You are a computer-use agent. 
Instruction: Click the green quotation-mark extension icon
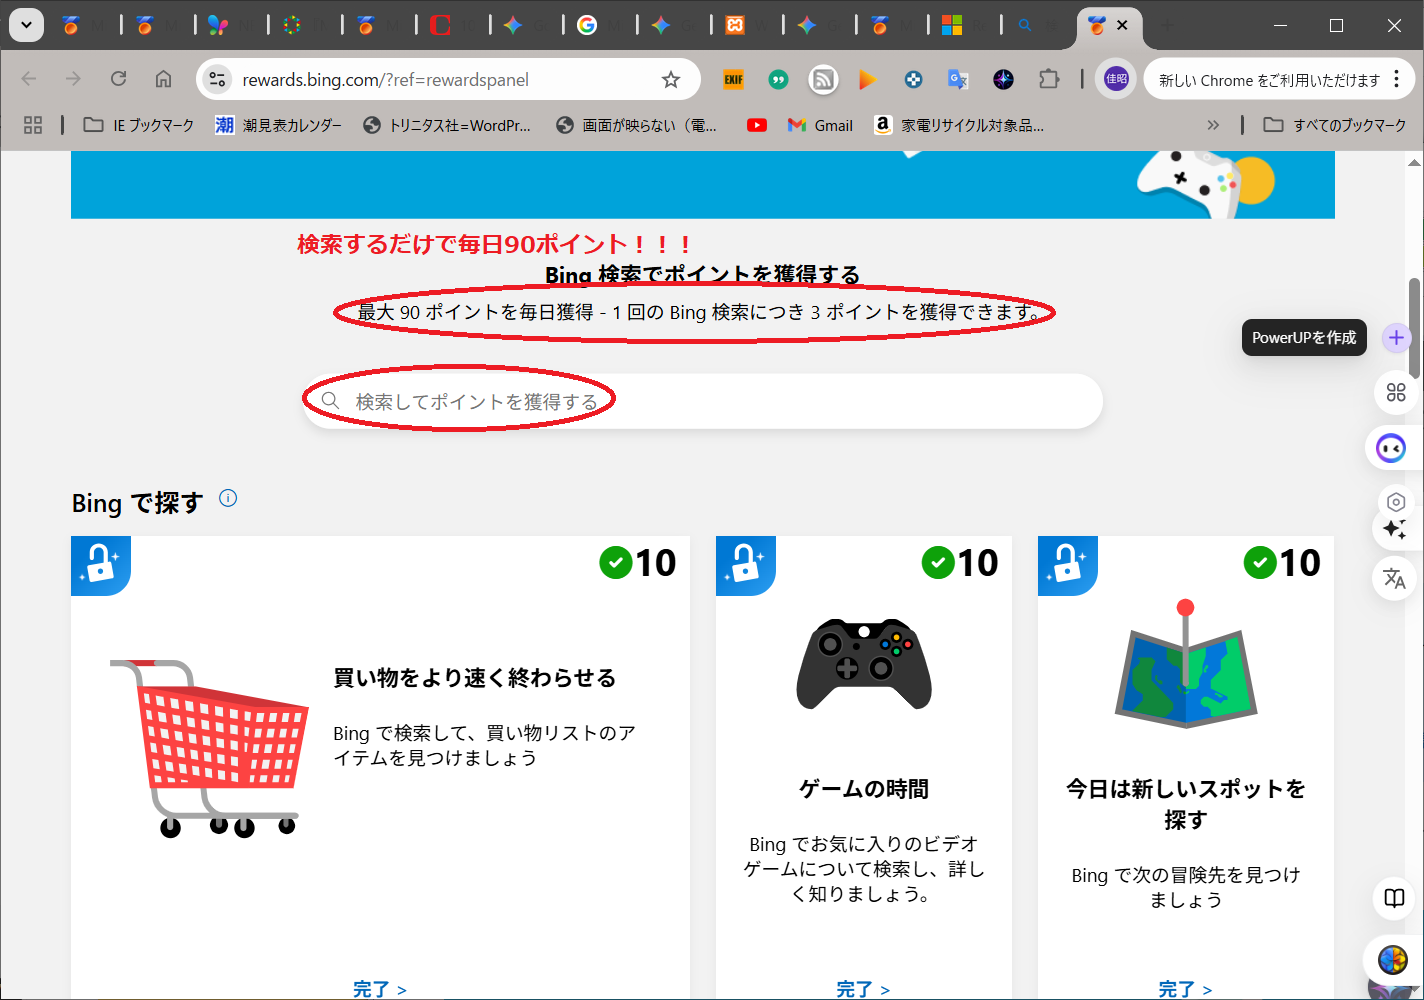[x=778, y=79]
